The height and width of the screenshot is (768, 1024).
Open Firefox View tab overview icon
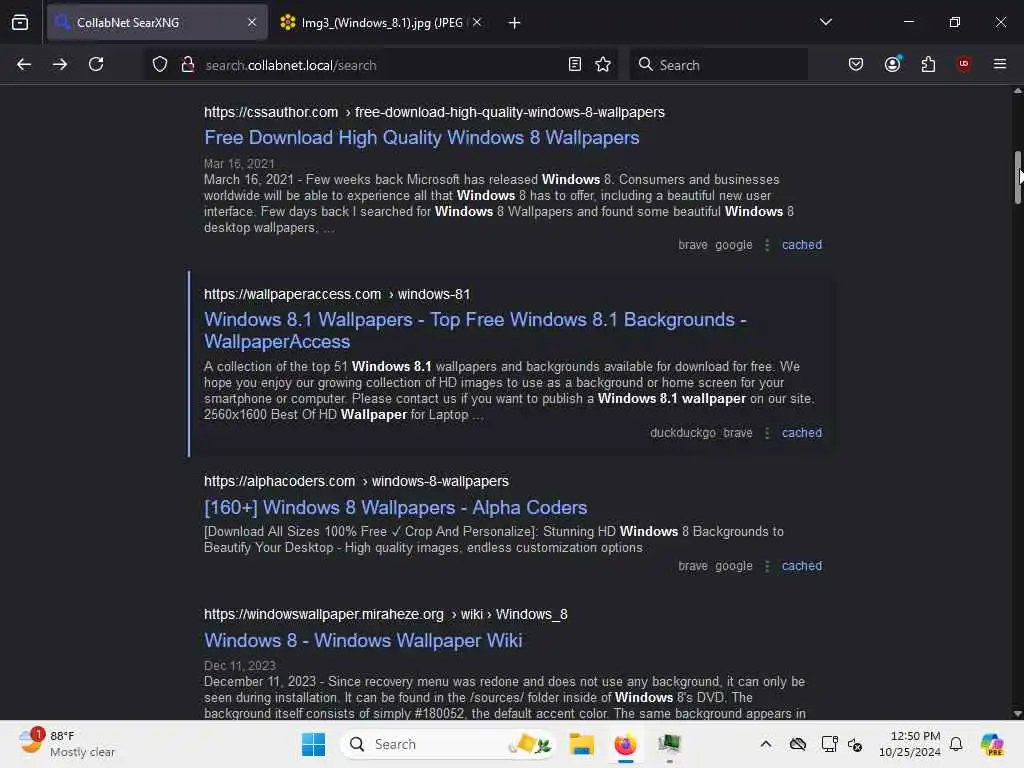point(20,22)
